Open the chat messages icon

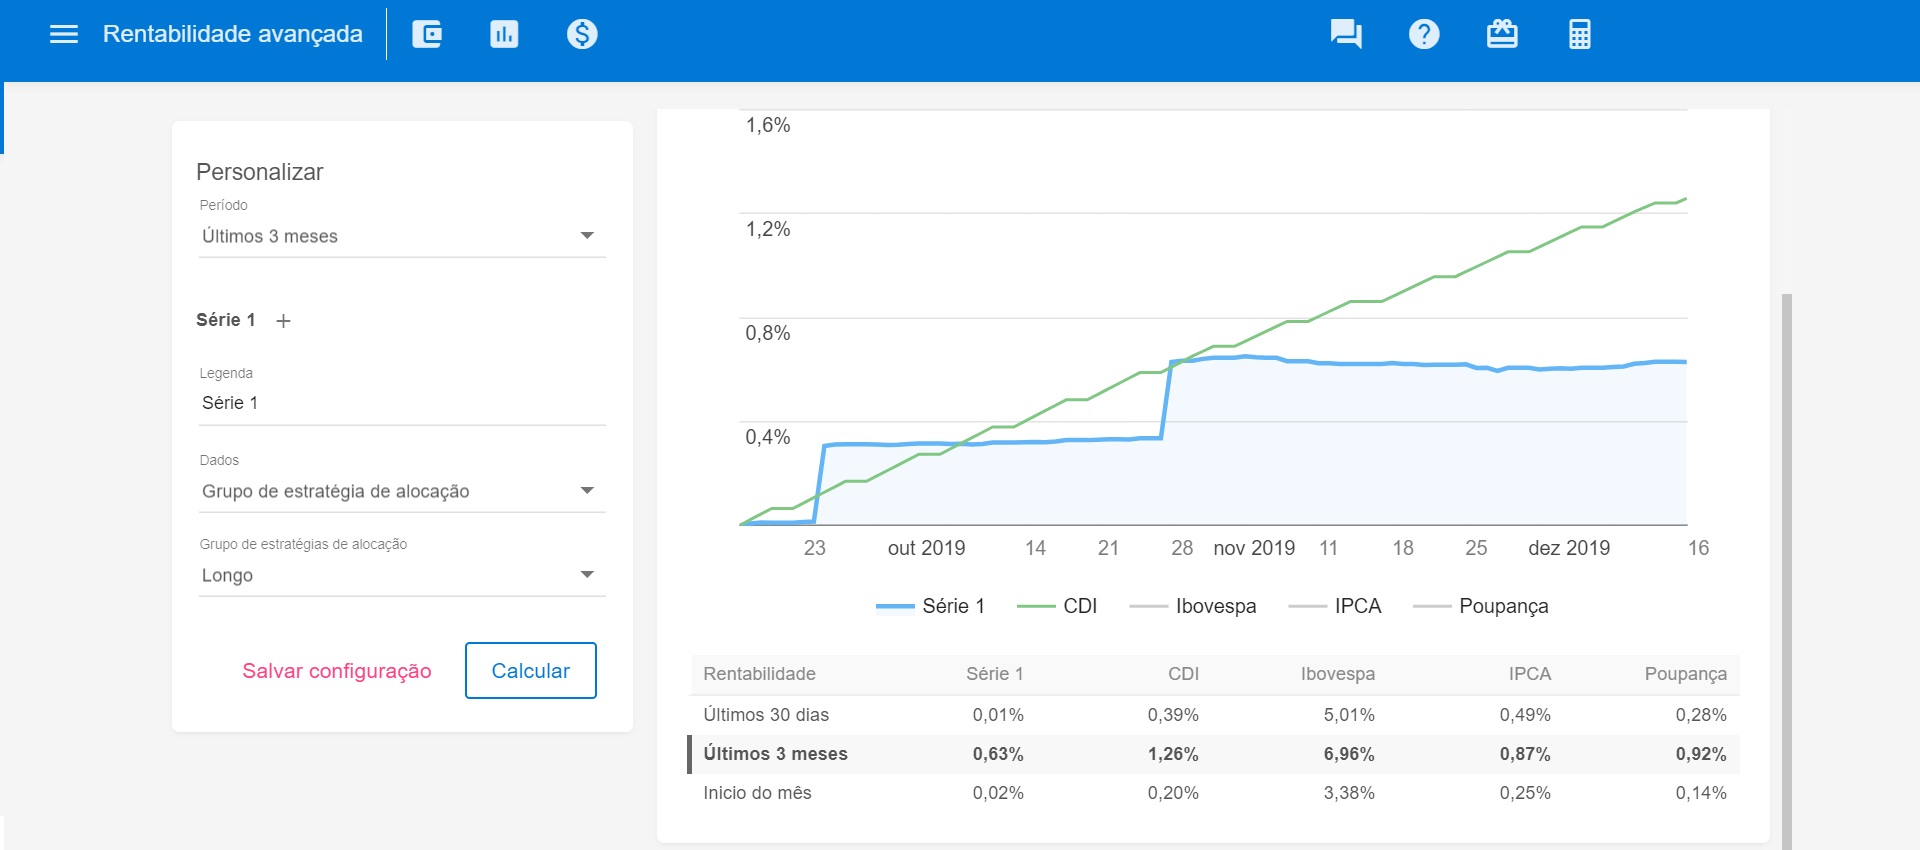(1346, 34)
